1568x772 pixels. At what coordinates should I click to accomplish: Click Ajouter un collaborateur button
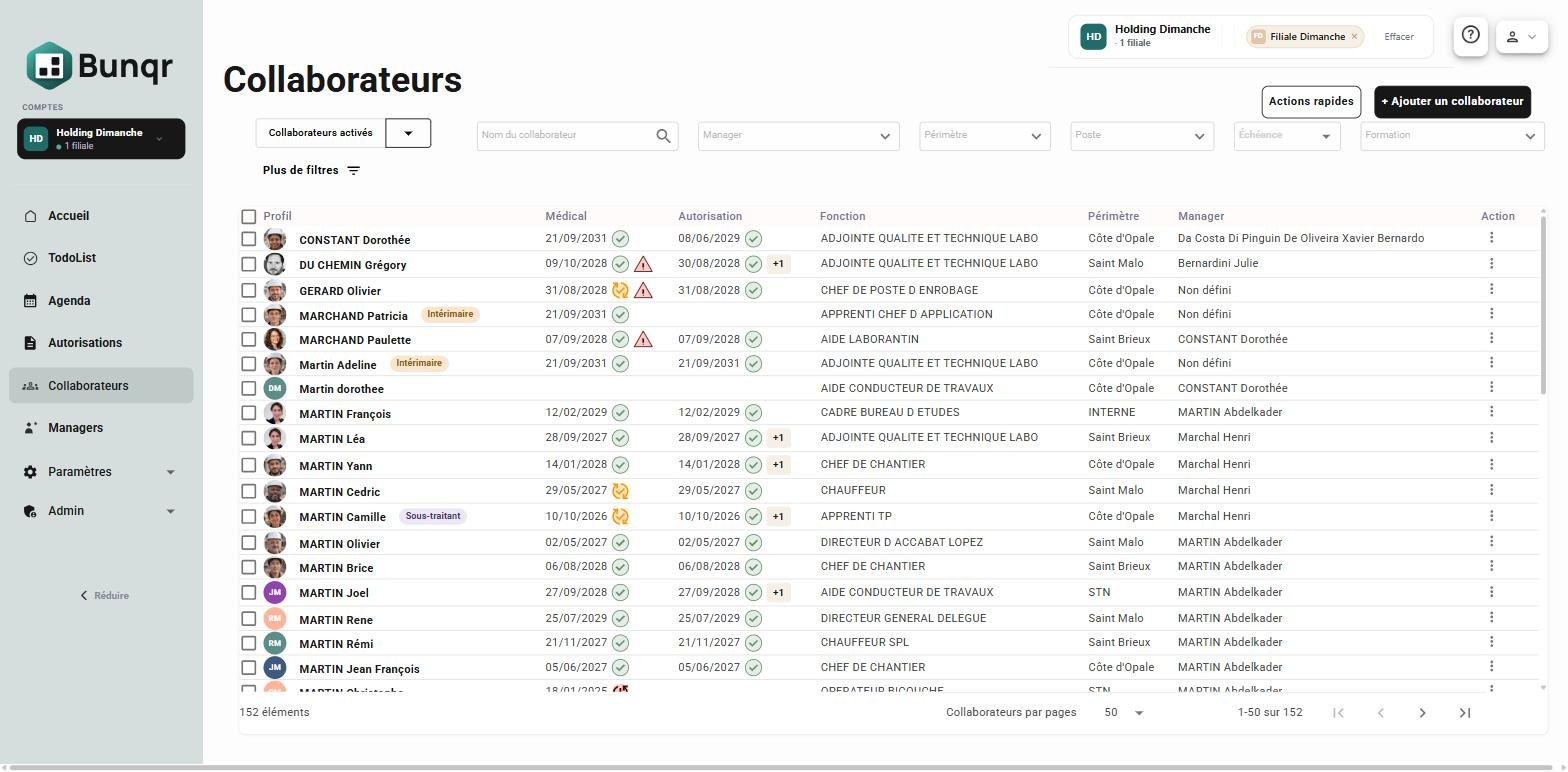(1452, 102)
